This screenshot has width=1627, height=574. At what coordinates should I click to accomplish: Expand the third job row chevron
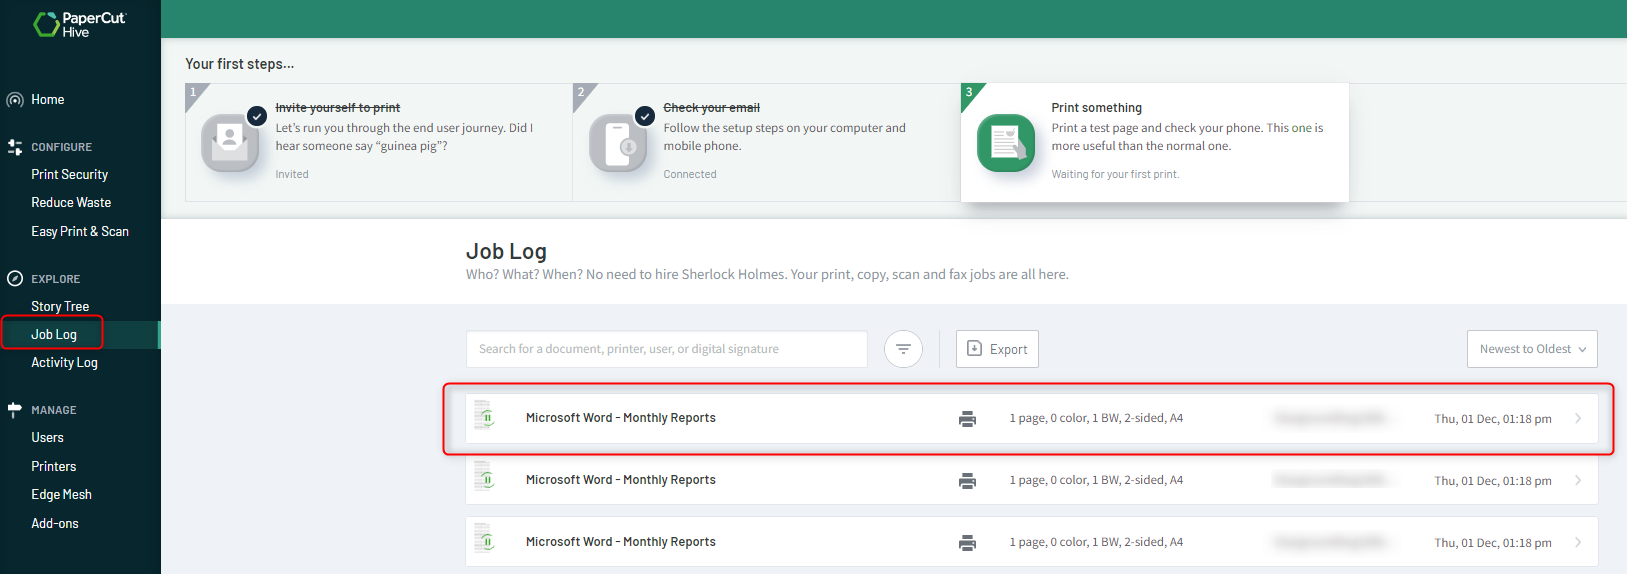pyautogui.click(x=1578, y=543)
